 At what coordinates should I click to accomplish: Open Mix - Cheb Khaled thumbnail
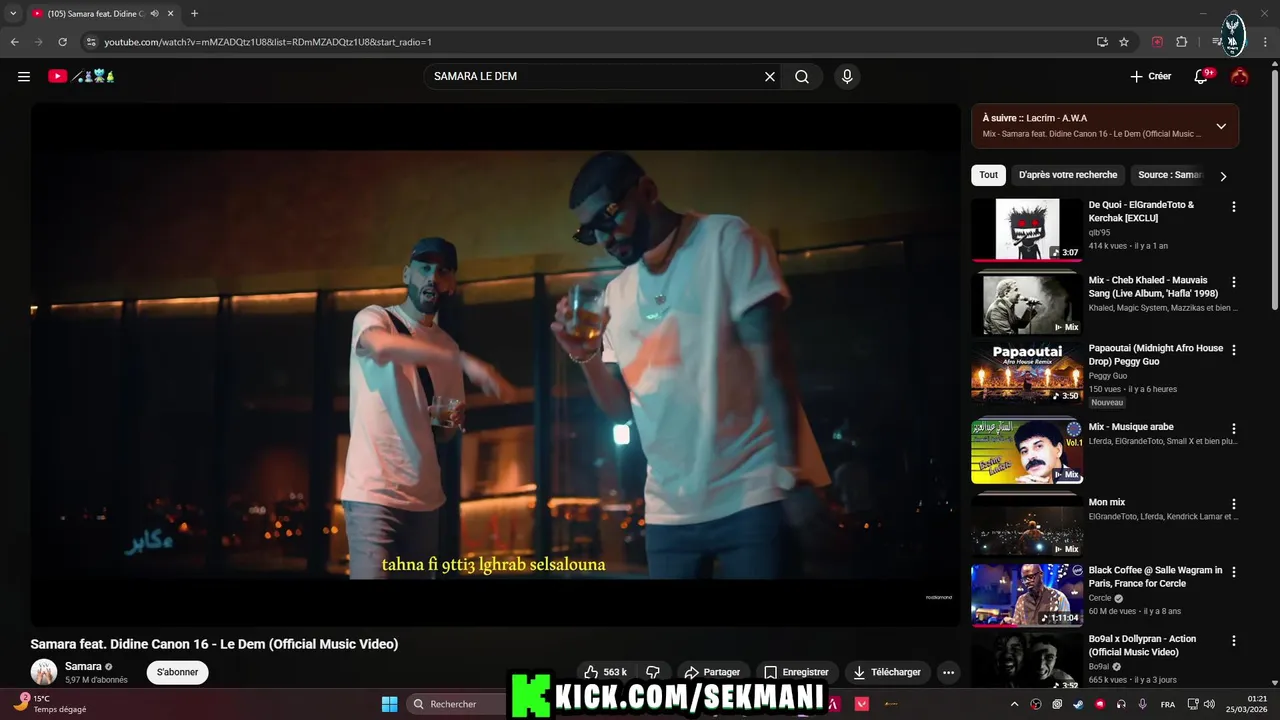(1027, 304)
